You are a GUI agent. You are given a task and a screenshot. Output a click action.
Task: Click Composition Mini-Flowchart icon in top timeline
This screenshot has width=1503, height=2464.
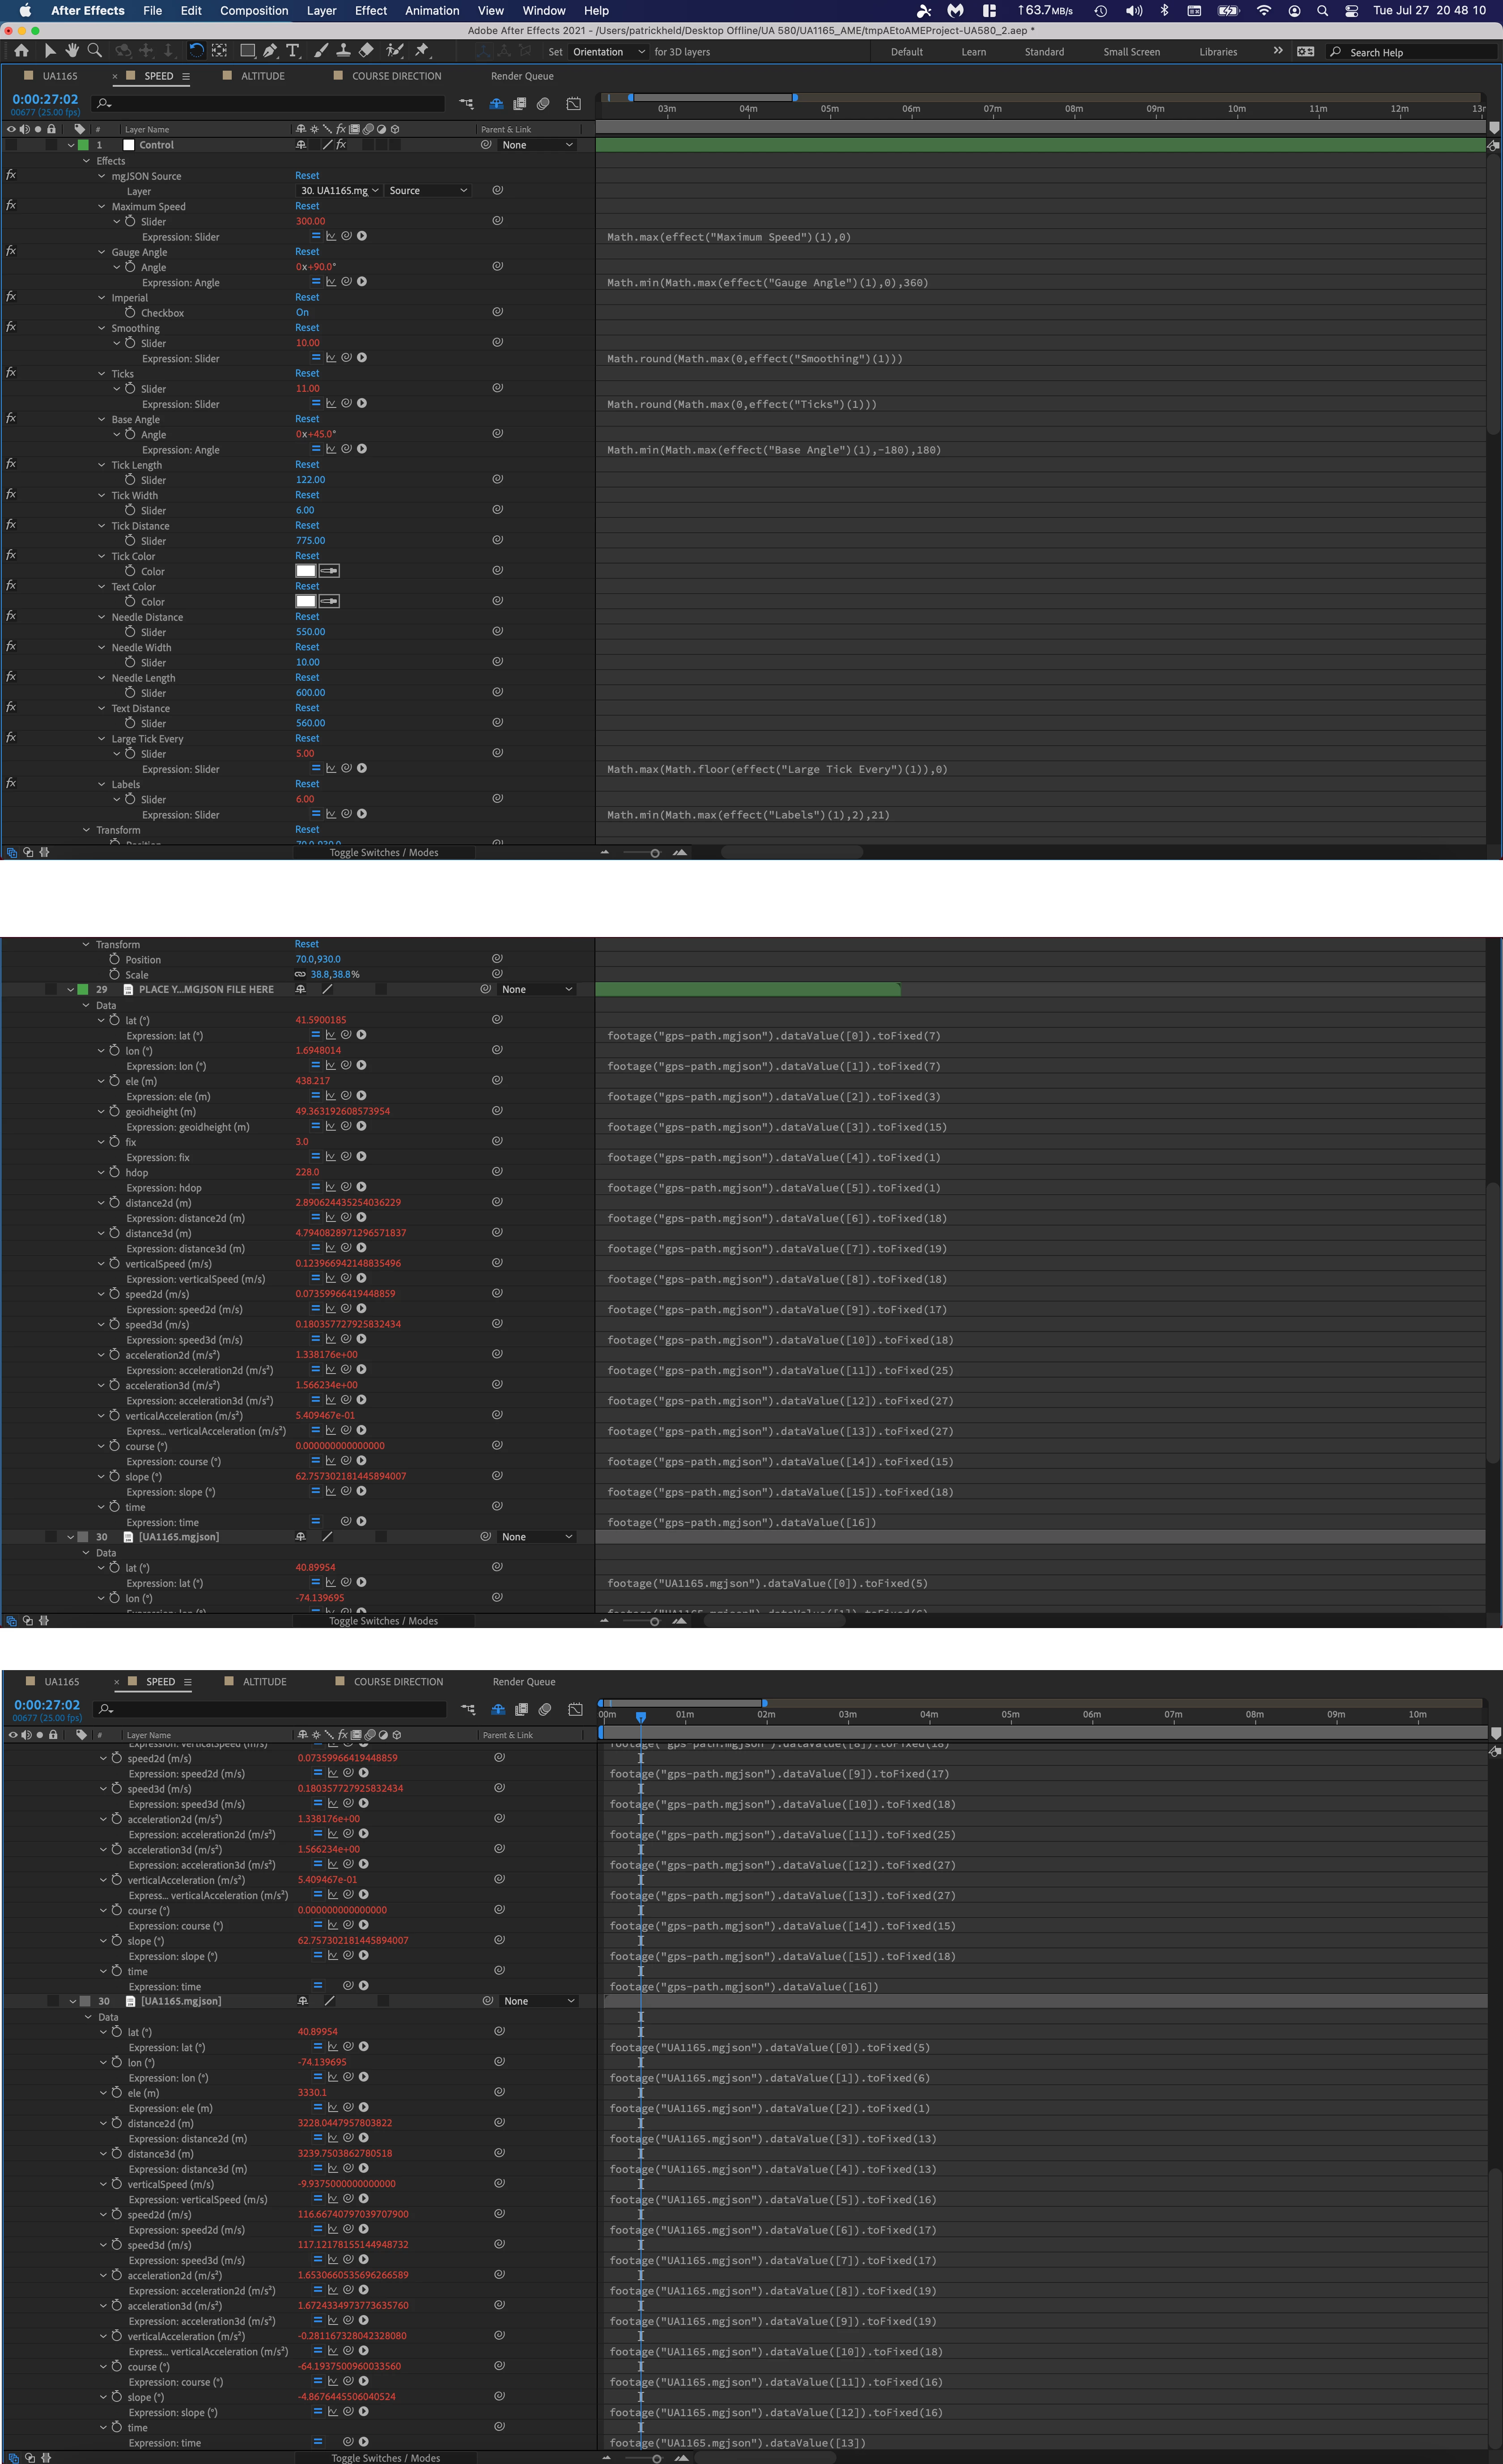[466, 103]
